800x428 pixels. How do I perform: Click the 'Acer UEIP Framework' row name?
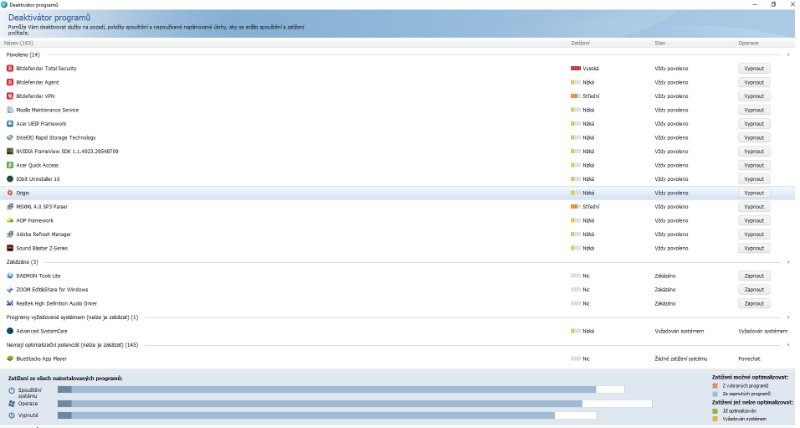[41, 123]
